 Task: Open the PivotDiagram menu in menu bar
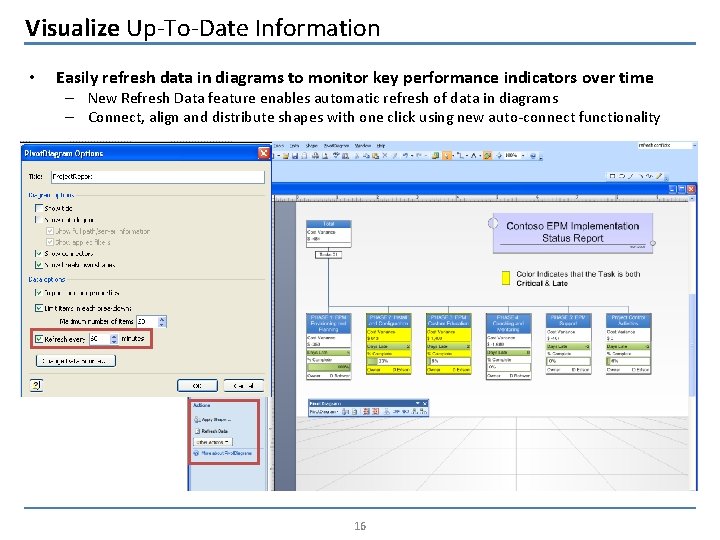pos(337,146)
